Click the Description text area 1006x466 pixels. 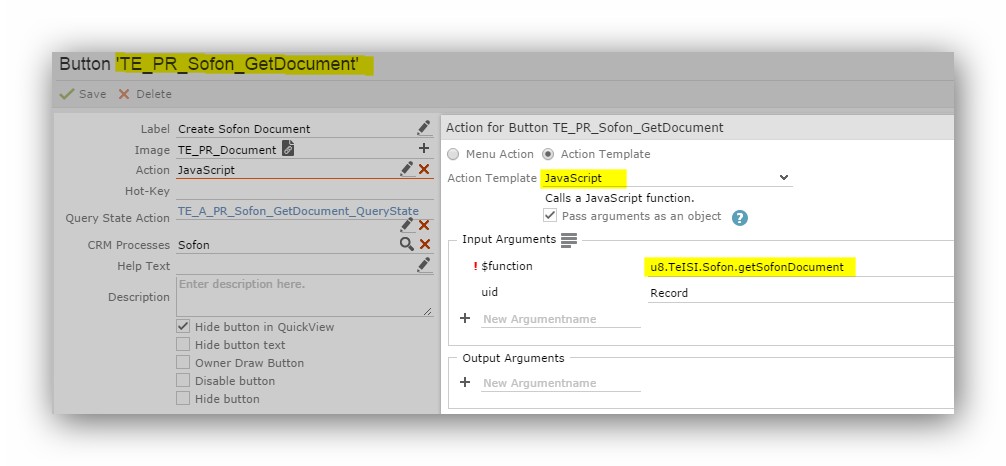(304, 296)
